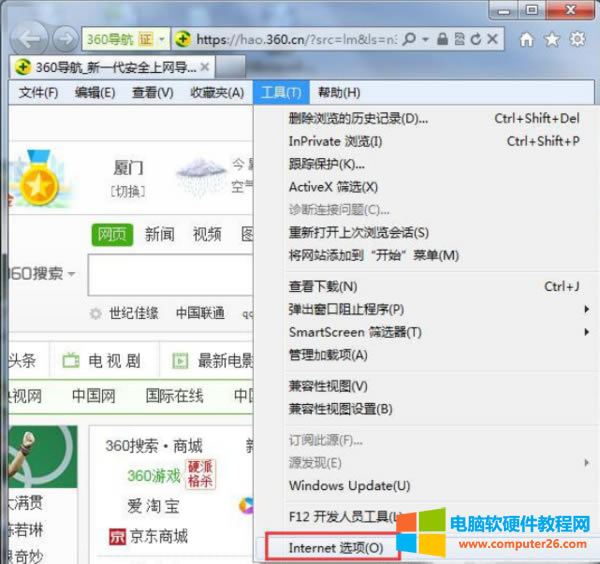This screenshot has height=564, width=600.
Task: Open the 帮助(H) menu
Action: click(x=339, y=93)
